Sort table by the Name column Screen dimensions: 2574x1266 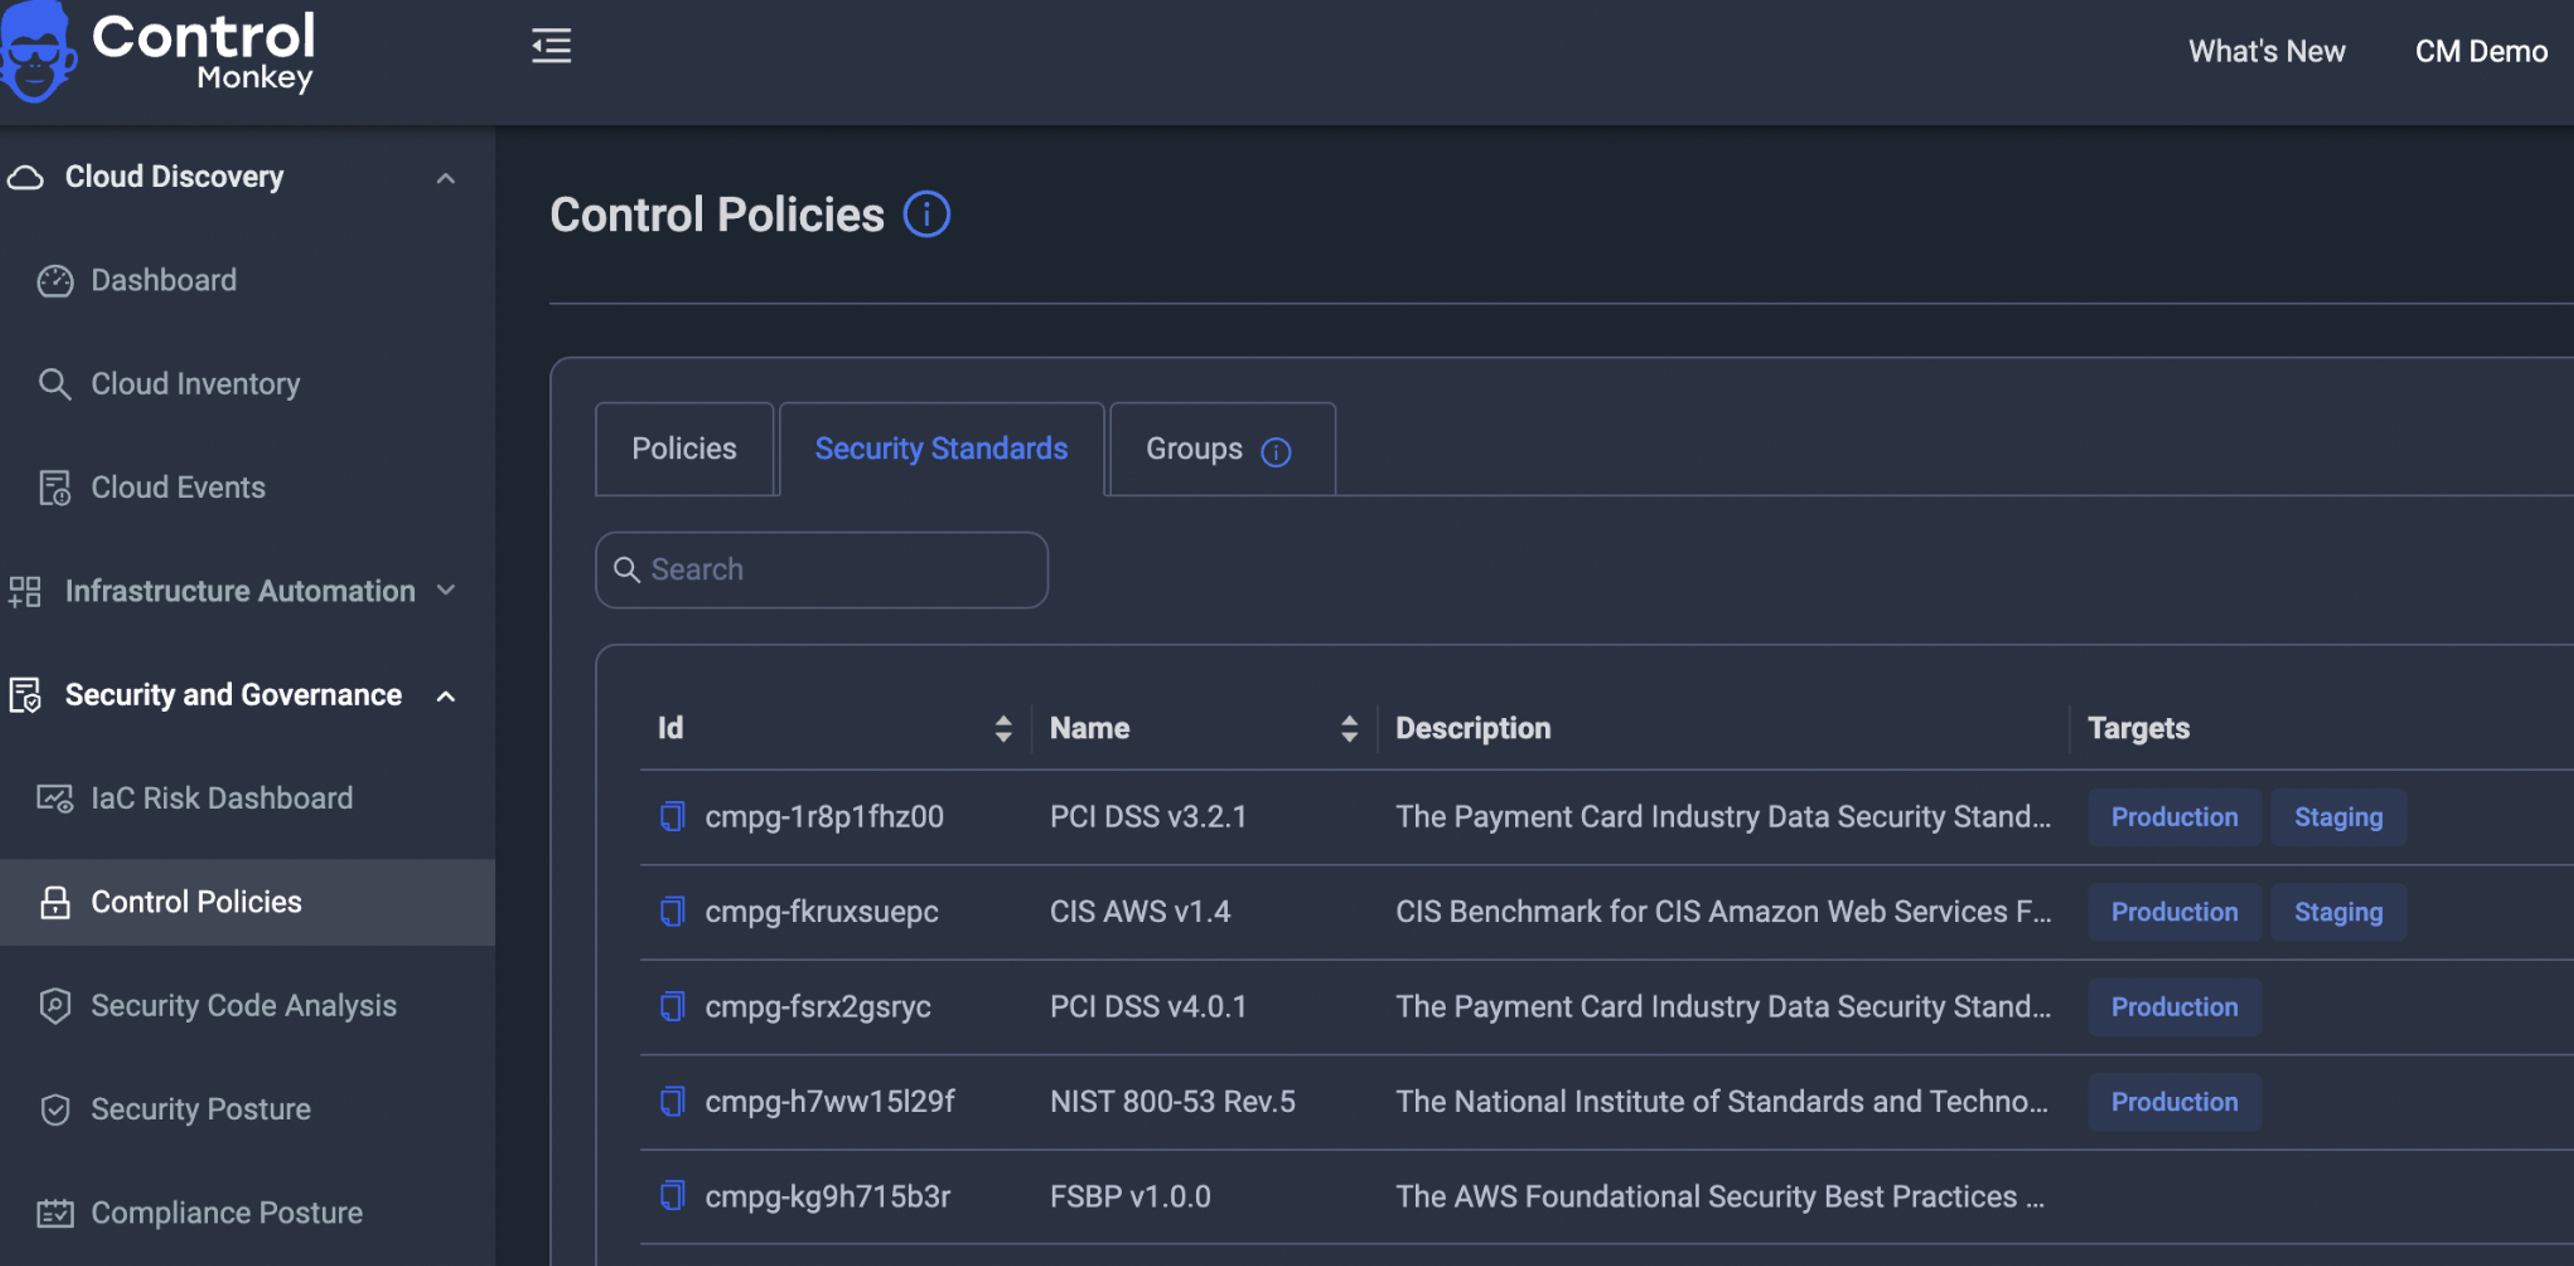click(1348, 728)
